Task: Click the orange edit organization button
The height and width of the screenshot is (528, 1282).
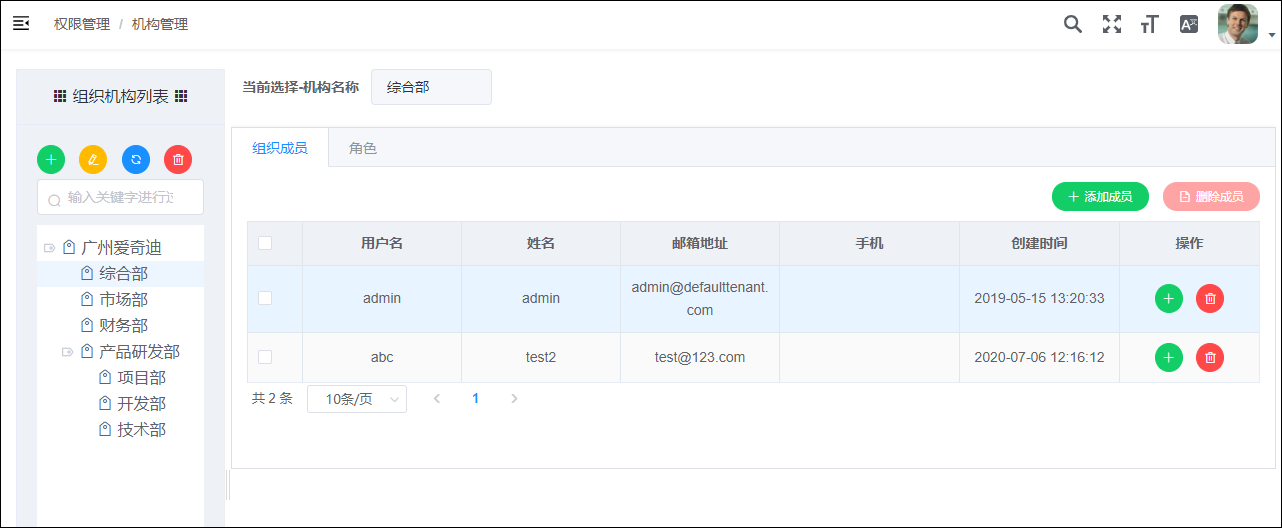Action: [x=93, y=159]
